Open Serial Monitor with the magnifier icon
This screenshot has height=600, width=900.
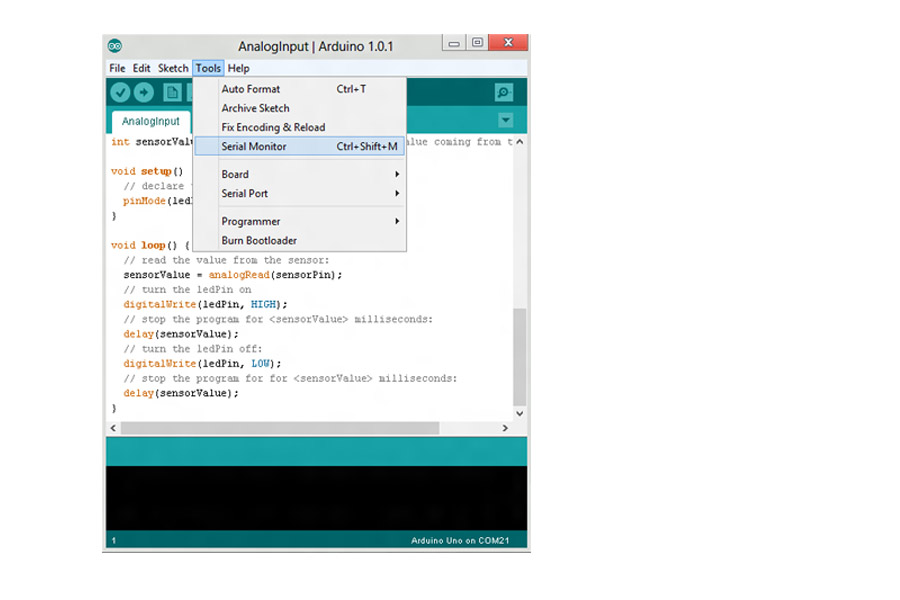pos(504,93)
